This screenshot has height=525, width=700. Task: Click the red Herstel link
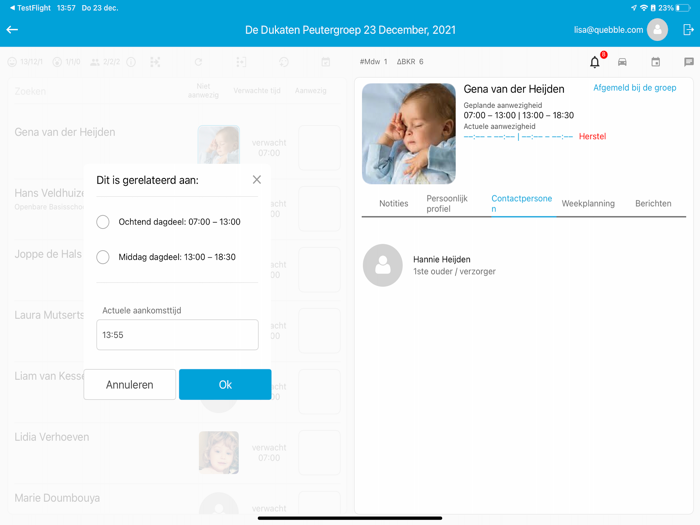click(592, 137)
